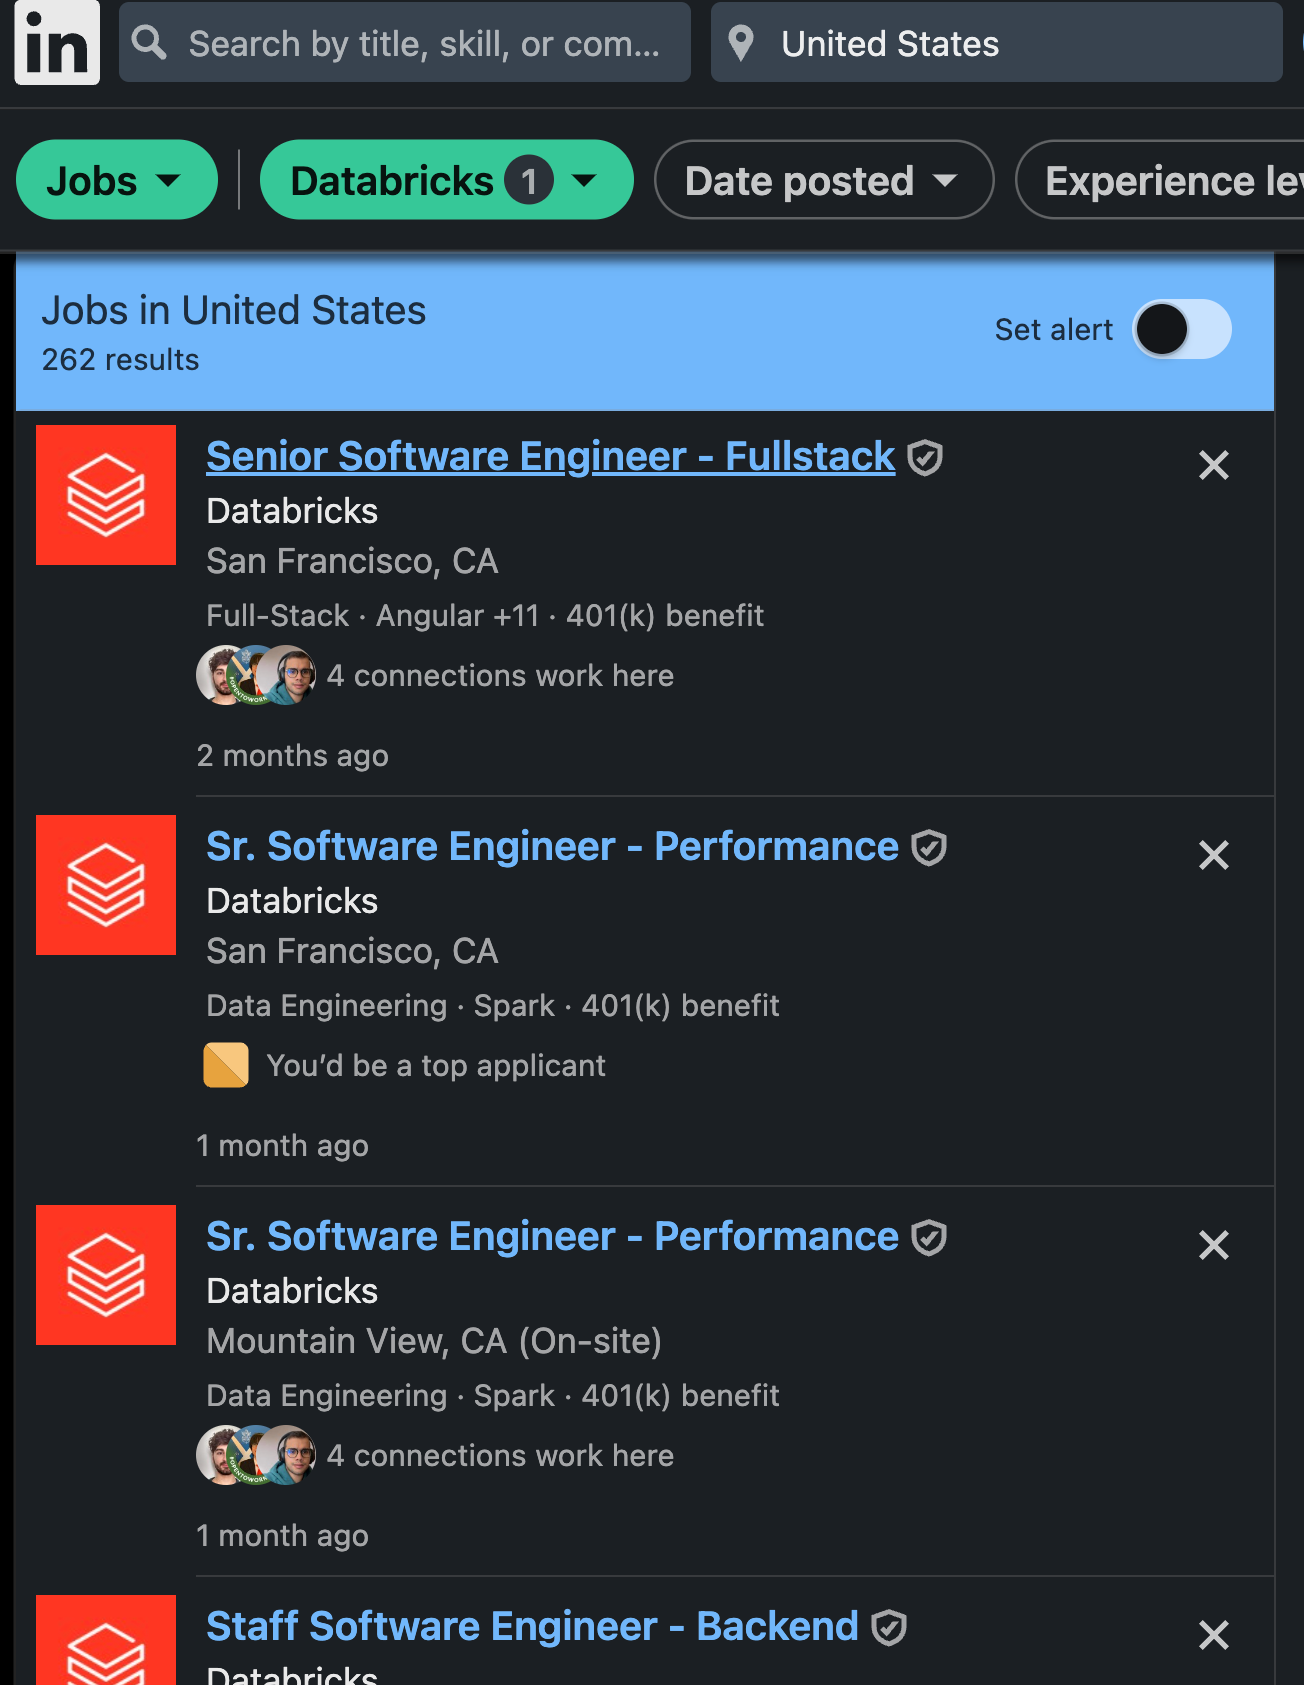Open the Date posted dropdown
The image size is (1304, 1685).
coord(824,180)
